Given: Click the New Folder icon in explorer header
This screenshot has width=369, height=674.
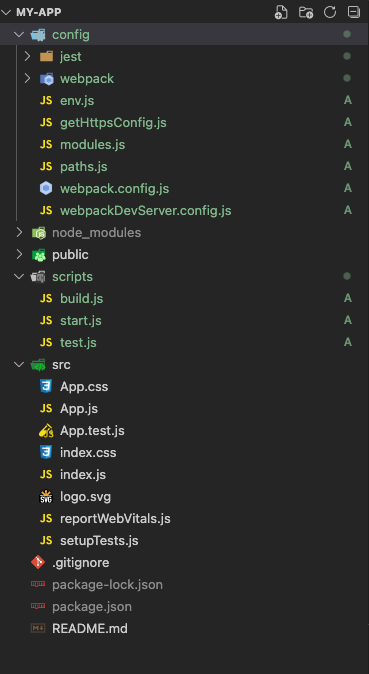Looking at the screenshot, I should pyautogui.click(x=306, y=12).
